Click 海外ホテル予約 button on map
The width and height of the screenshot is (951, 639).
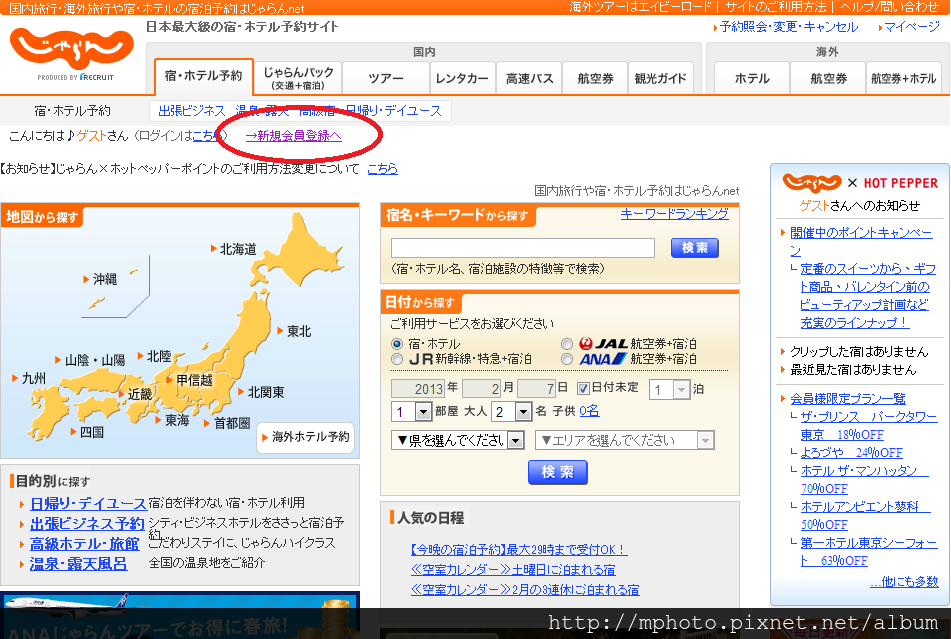[x=306, y=437]
